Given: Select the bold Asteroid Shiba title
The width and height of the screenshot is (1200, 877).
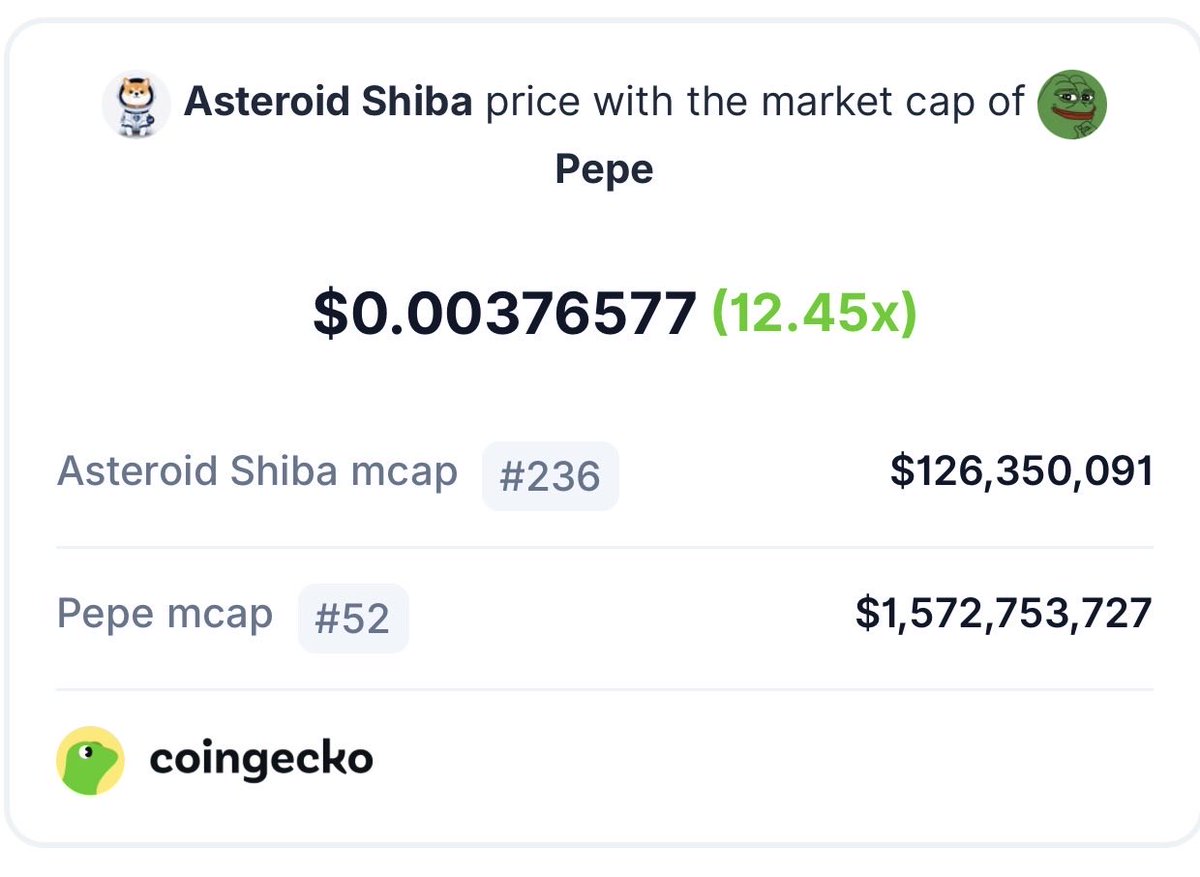Looking at the screenshot, I should click(328, 102).
